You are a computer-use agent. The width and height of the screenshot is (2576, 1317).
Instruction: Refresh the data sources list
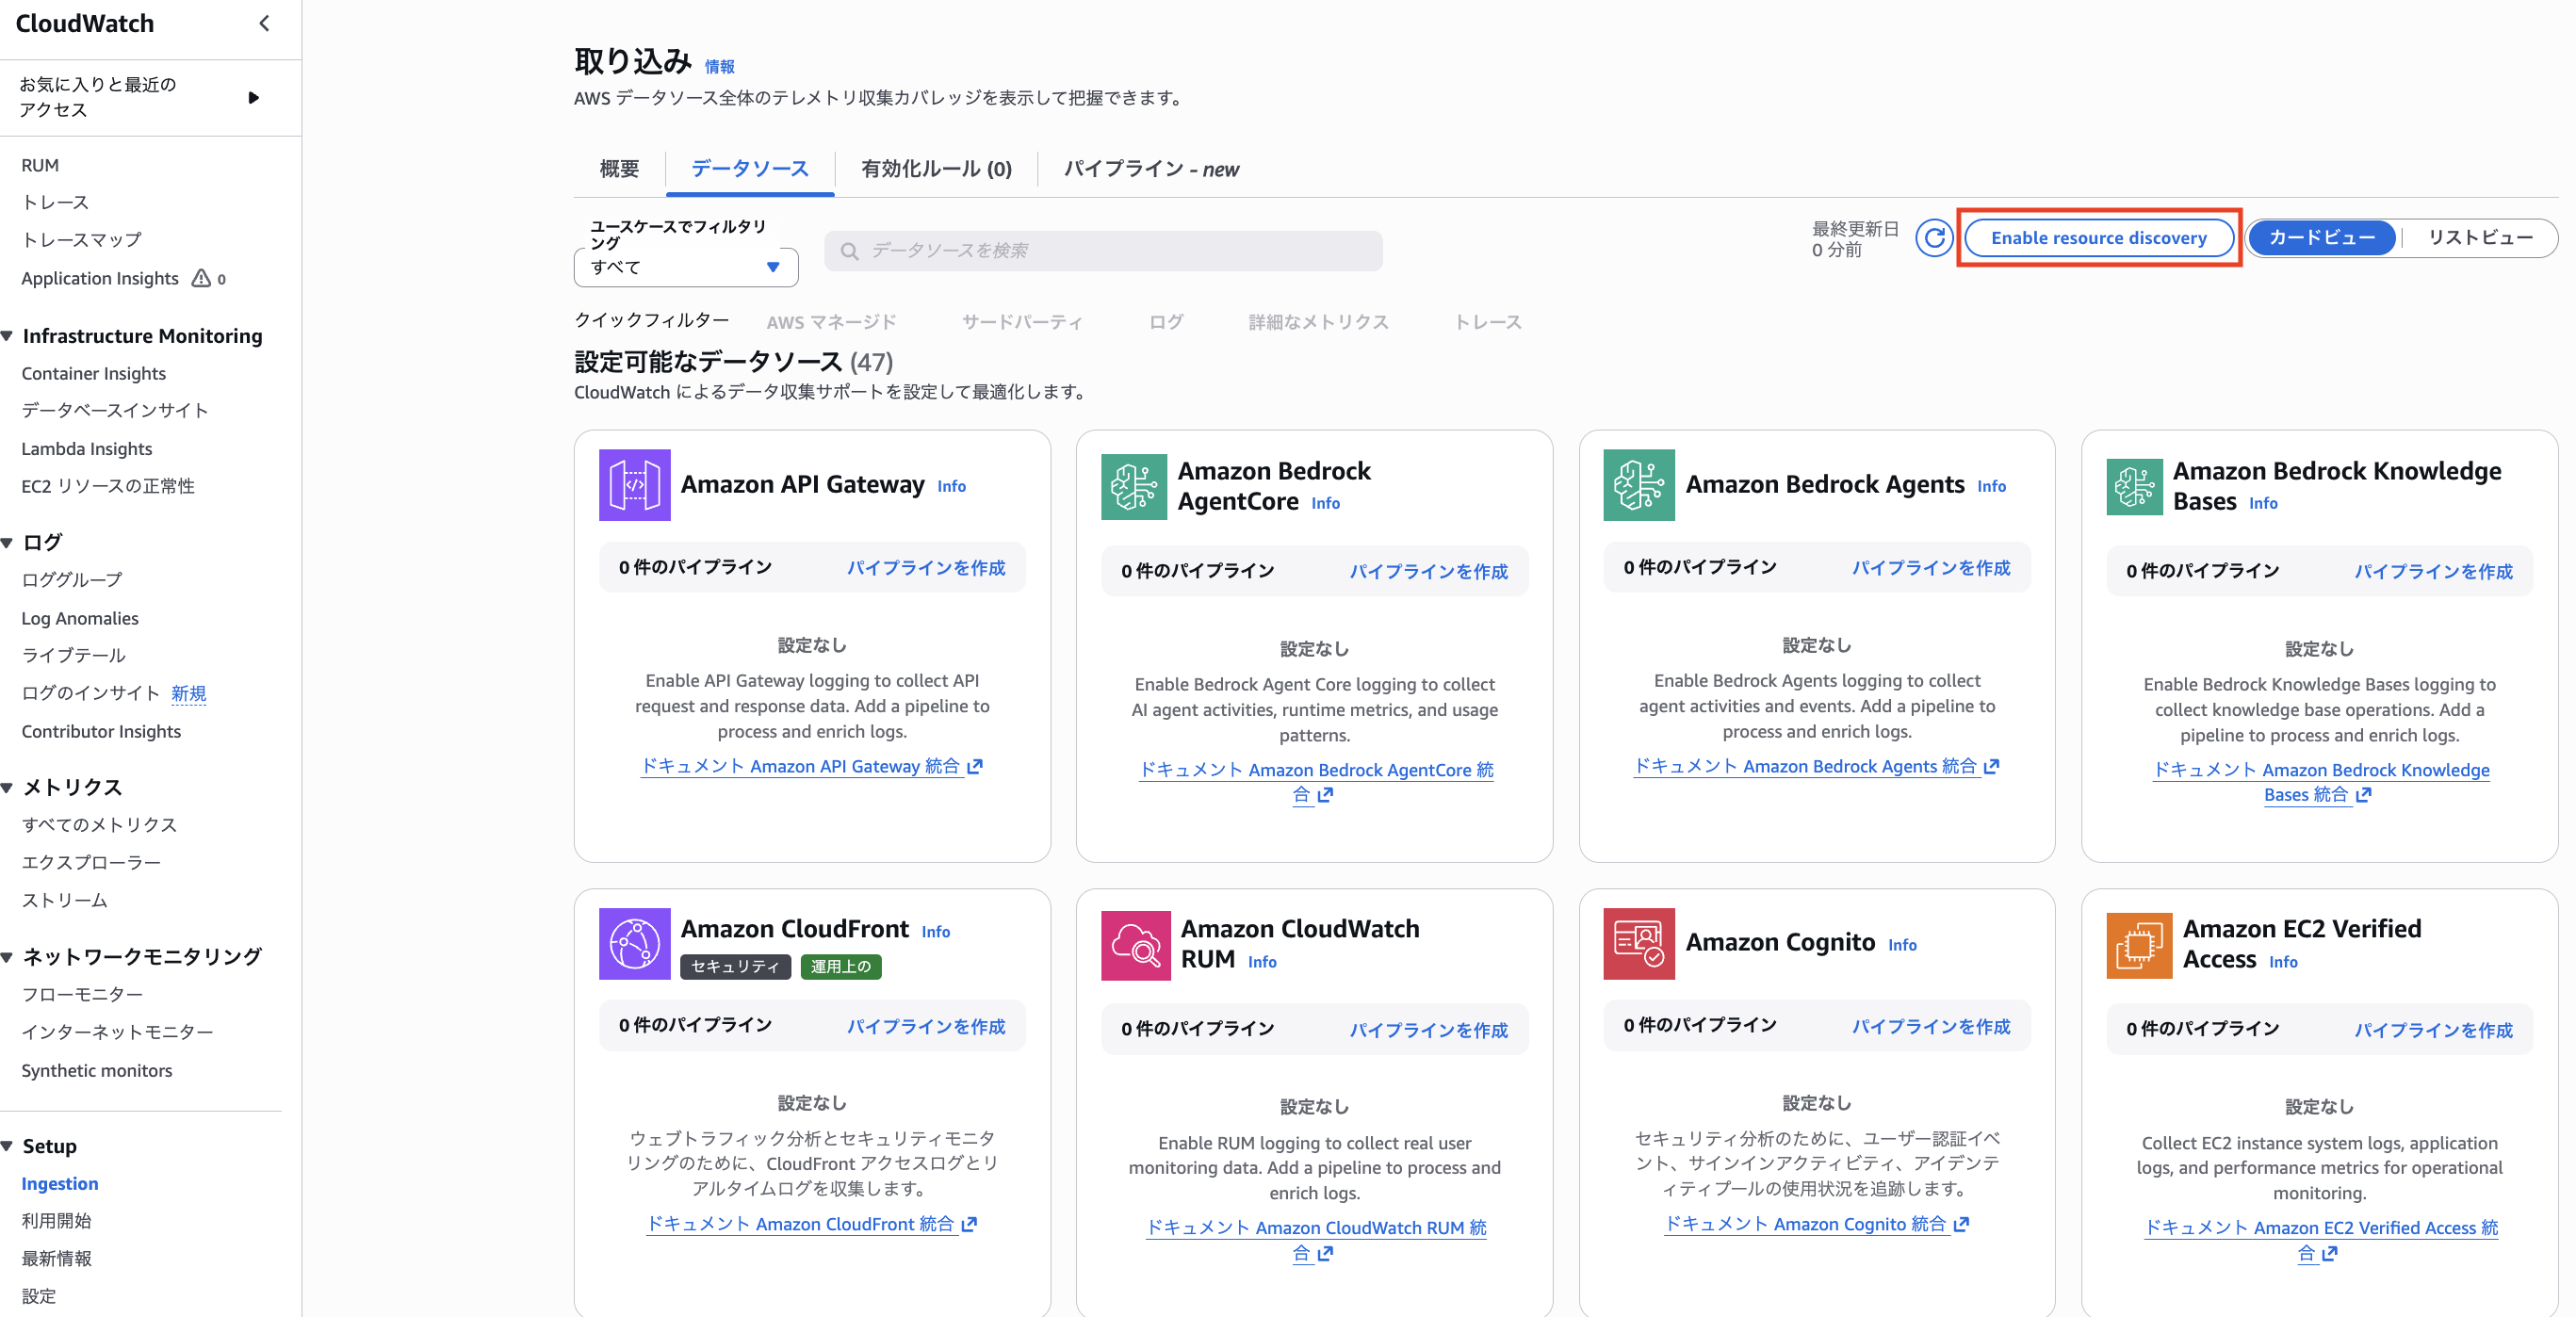[x=1936, y=238]
